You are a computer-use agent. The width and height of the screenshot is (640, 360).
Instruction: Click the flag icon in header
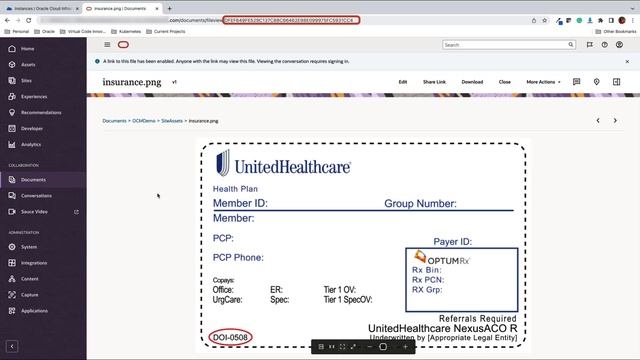click(589, 44)
